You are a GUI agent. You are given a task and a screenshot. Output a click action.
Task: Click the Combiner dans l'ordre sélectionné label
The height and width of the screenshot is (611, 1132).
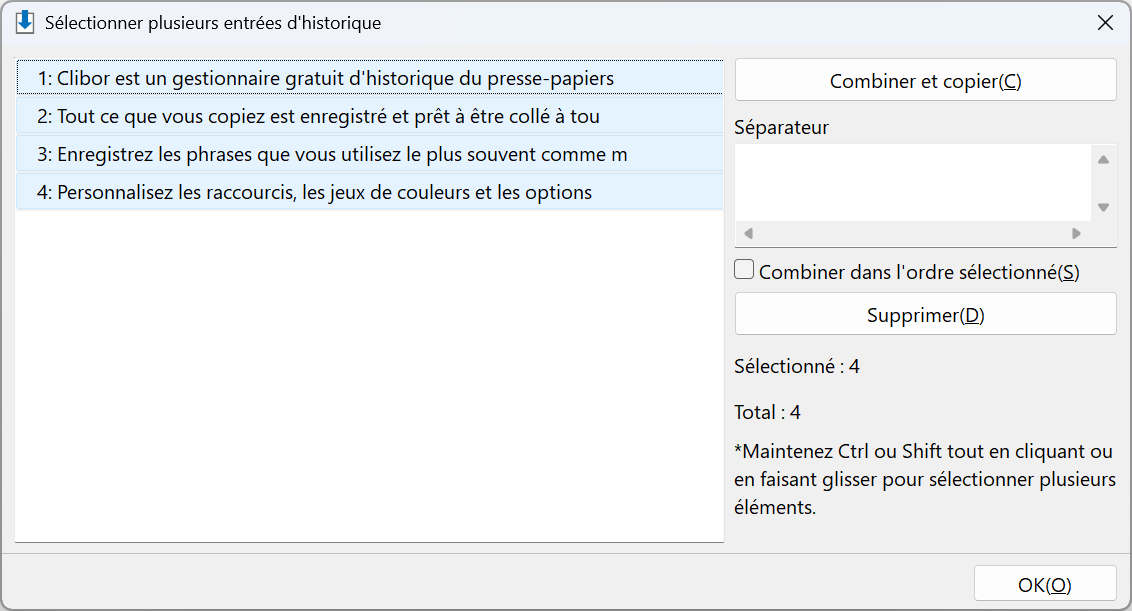919,272
